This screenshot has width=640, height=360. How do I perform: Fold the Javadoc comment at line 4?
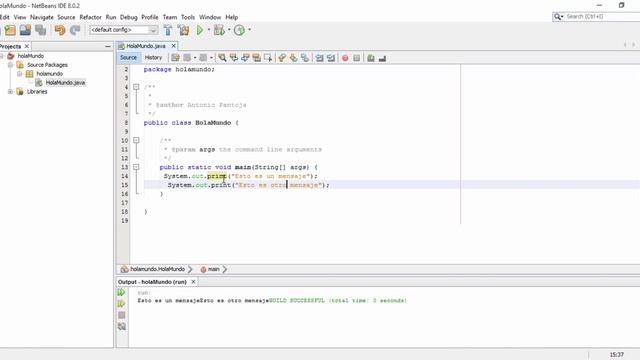tap(136, 87)
